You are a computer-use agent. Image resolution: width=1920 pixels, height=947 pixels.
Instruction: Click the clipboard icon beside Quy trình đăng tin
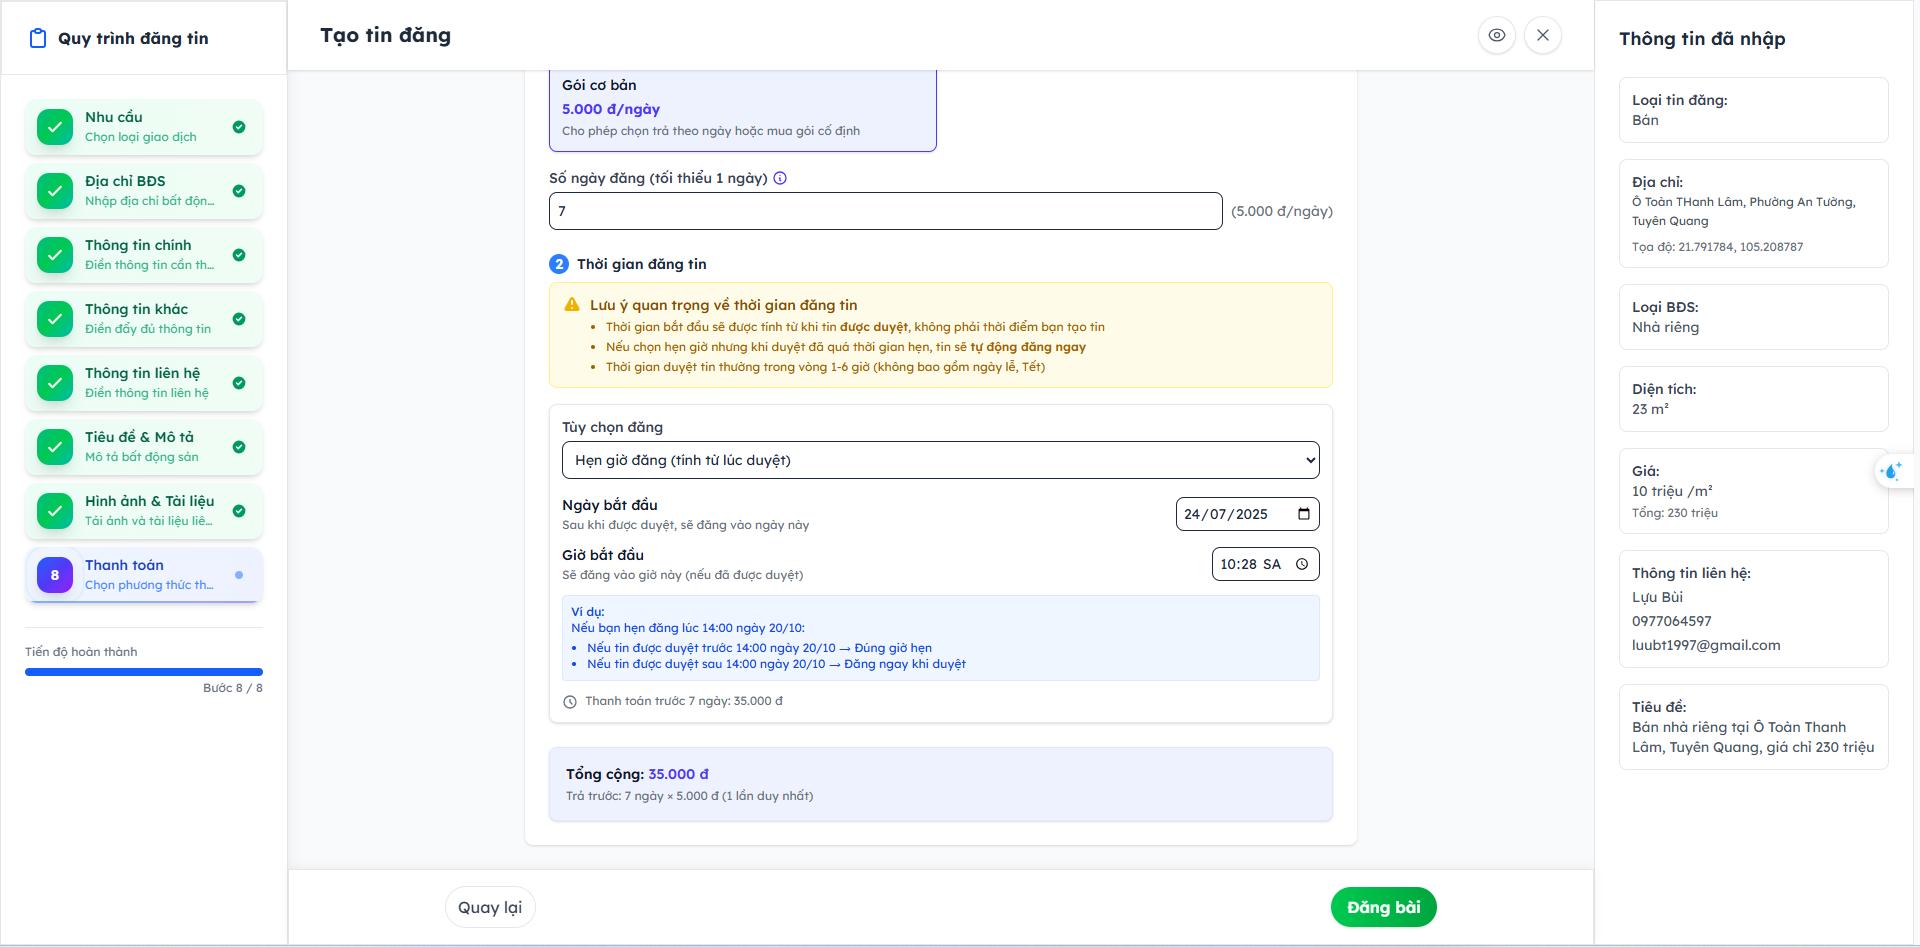pyautogui.click(x=38, y=39)
